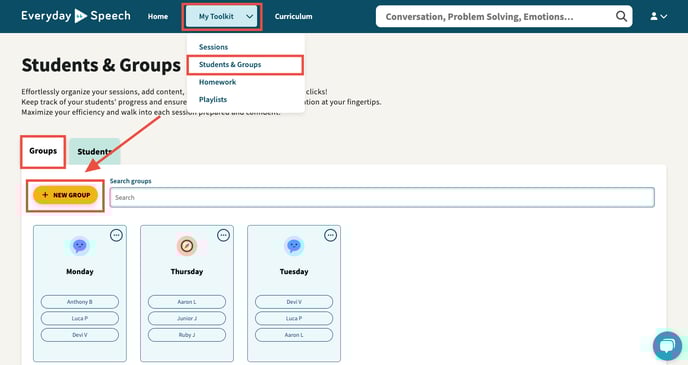
Task: Open Playlists from the dropdown menu
Action: pos(213,100)
